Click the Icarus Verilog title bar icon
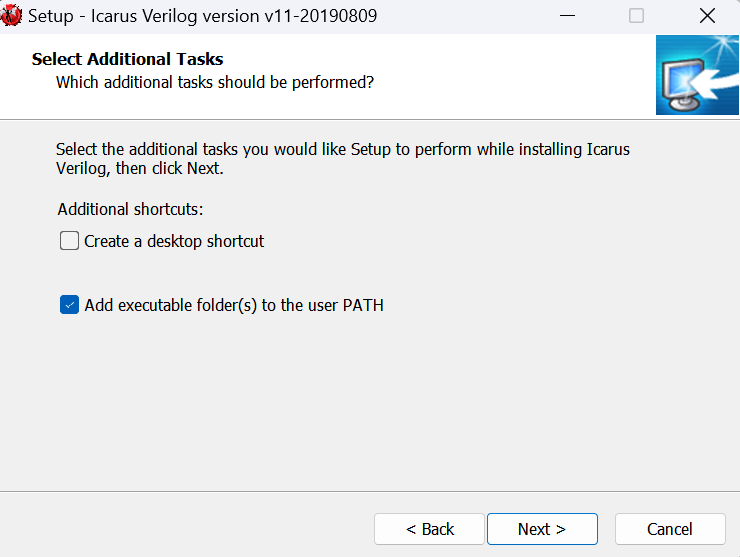 click(x=13, y=16)
